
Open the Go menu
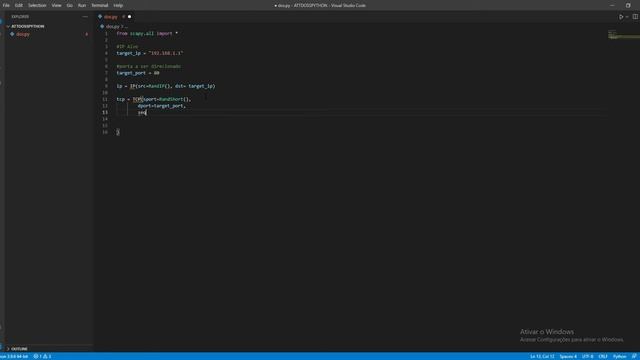(x=70, y=5)
